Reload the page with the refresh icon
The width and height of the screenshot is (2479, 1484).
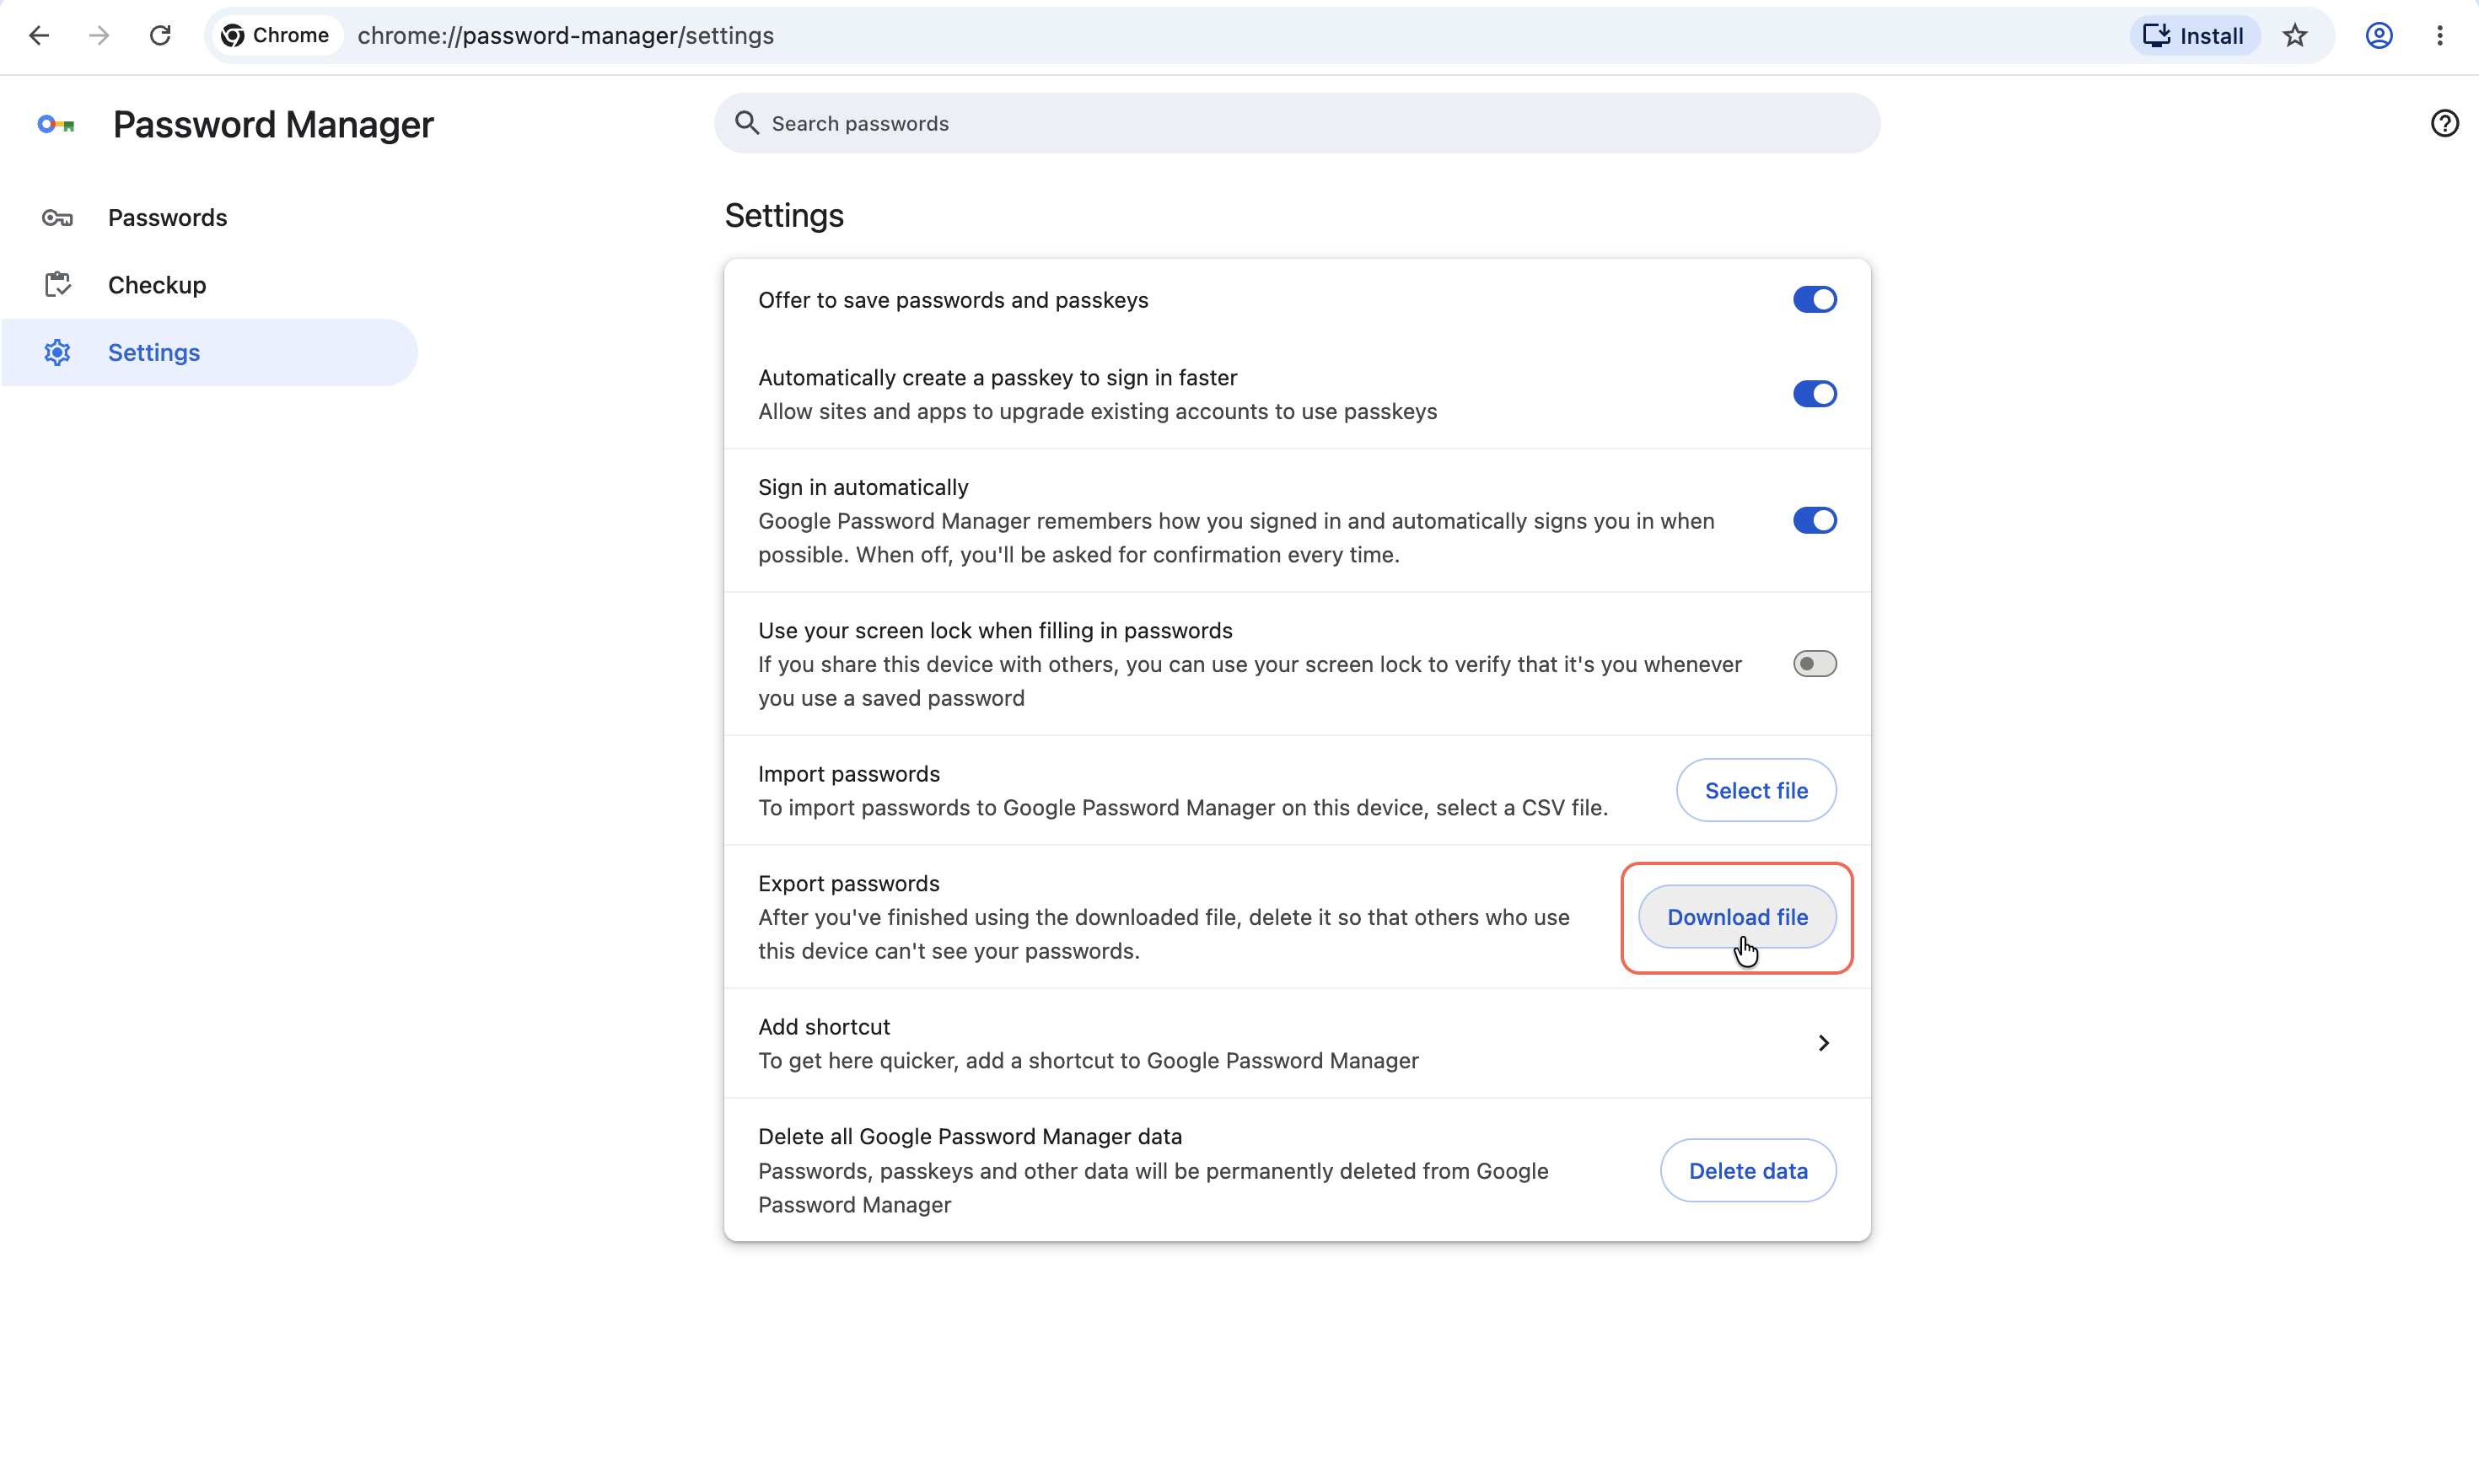click(x=160, y=36)
